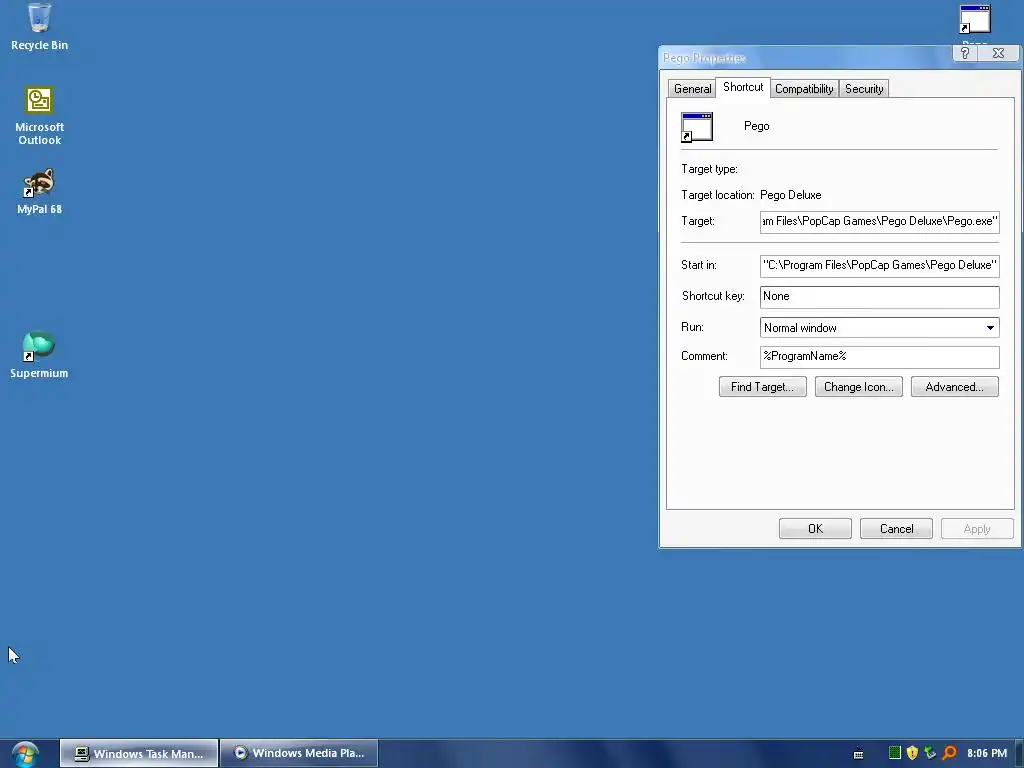Click the Start in text field
1024x768 pixels.
tap(879, 265)
